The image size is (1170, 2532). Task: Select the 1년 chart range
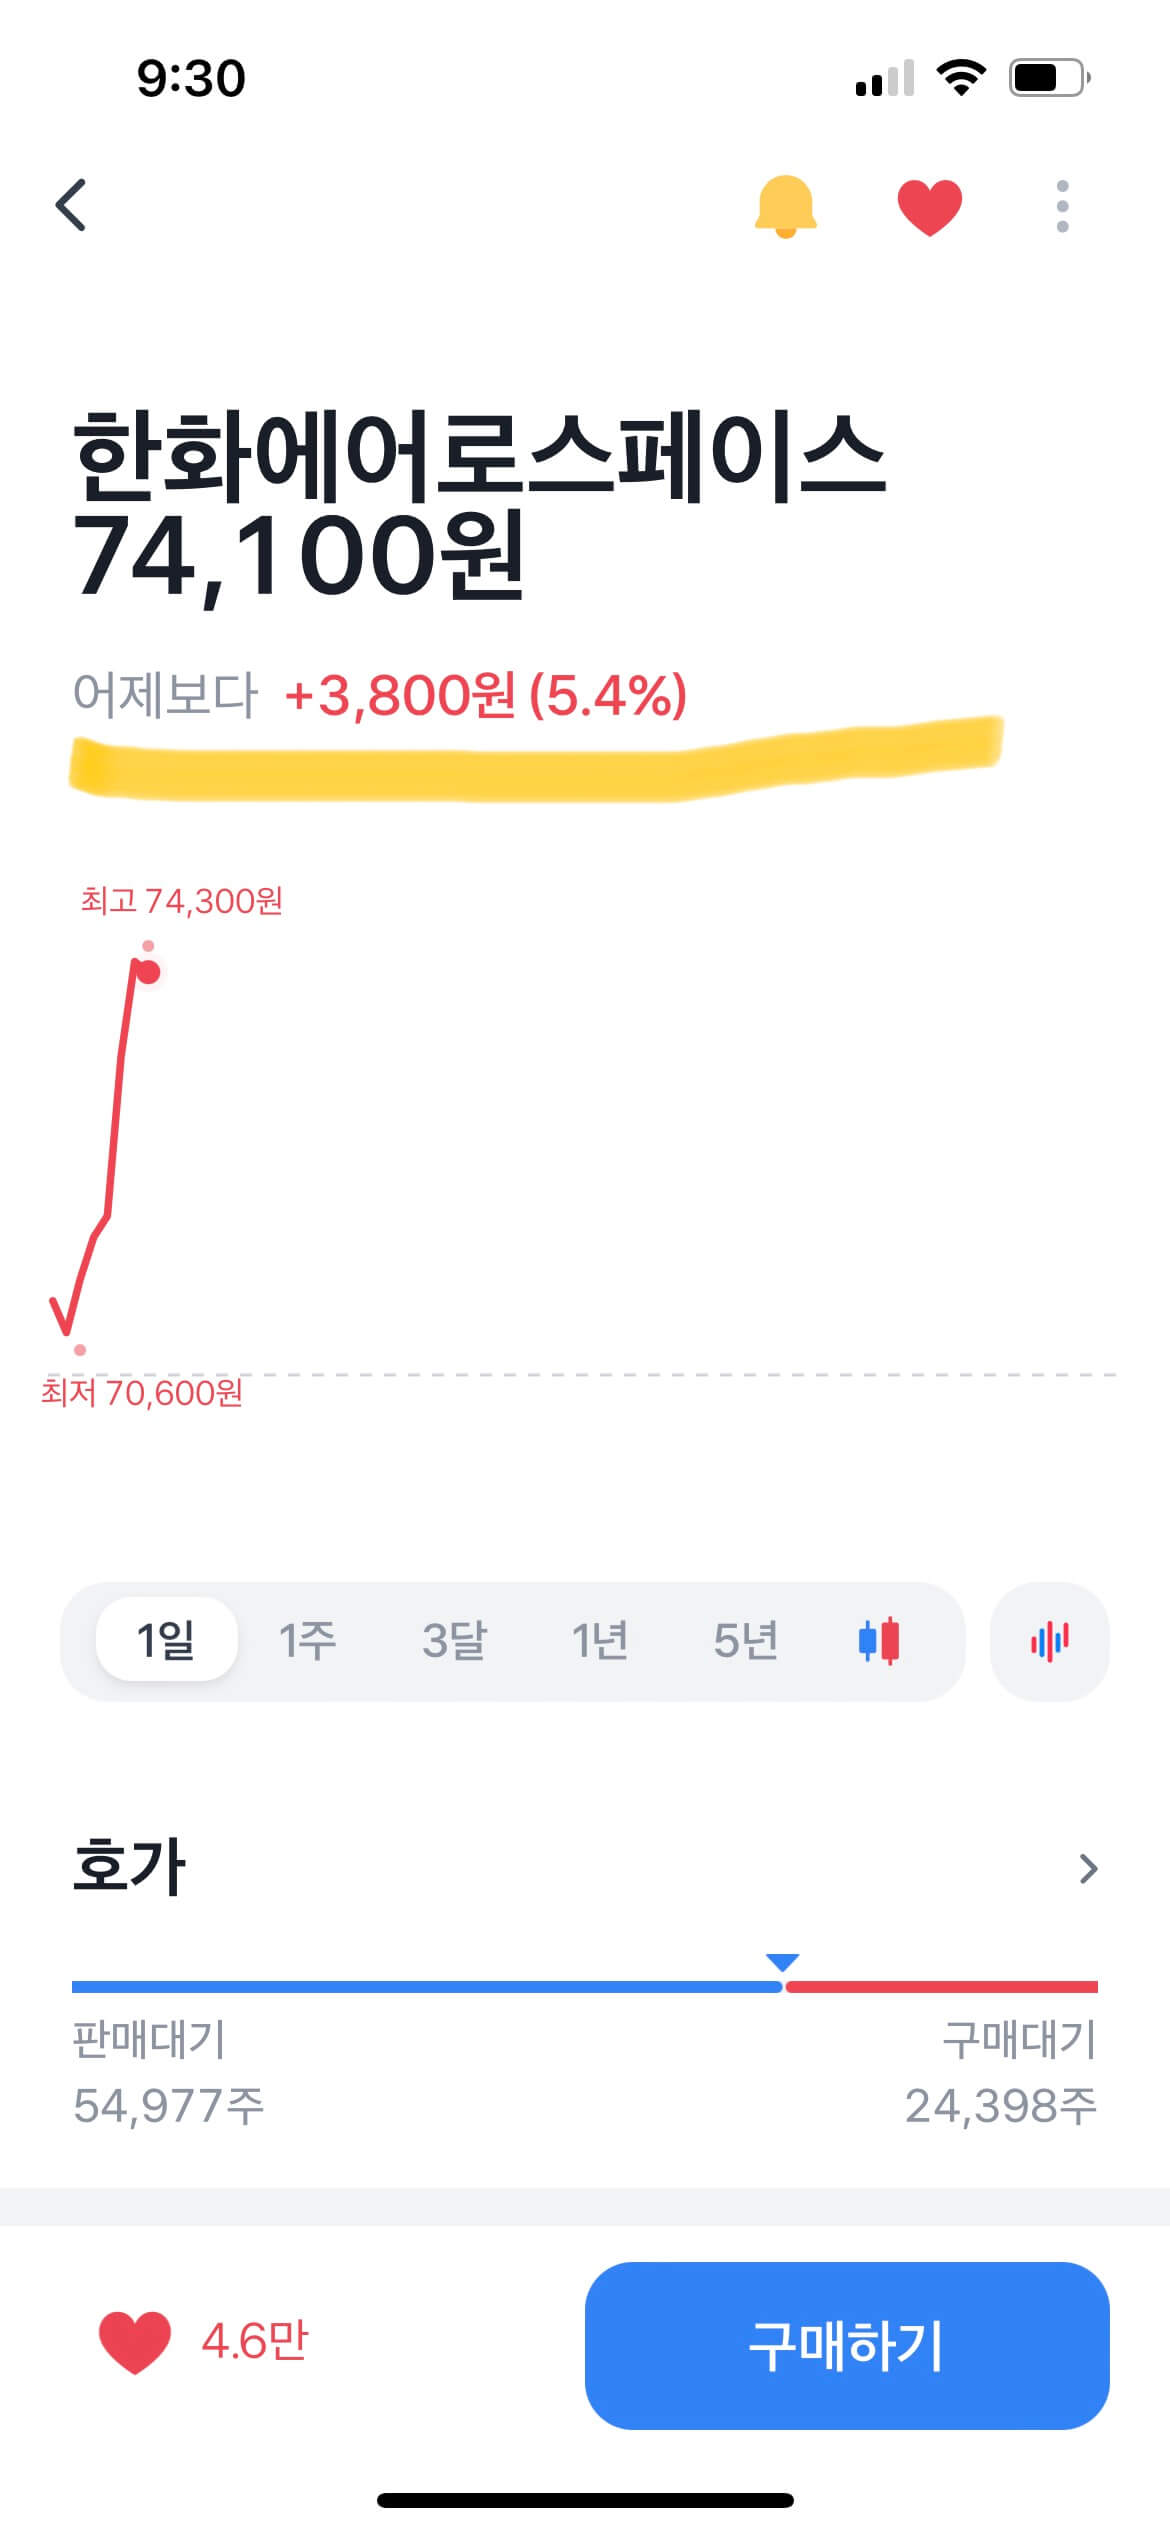[599, 1641]
